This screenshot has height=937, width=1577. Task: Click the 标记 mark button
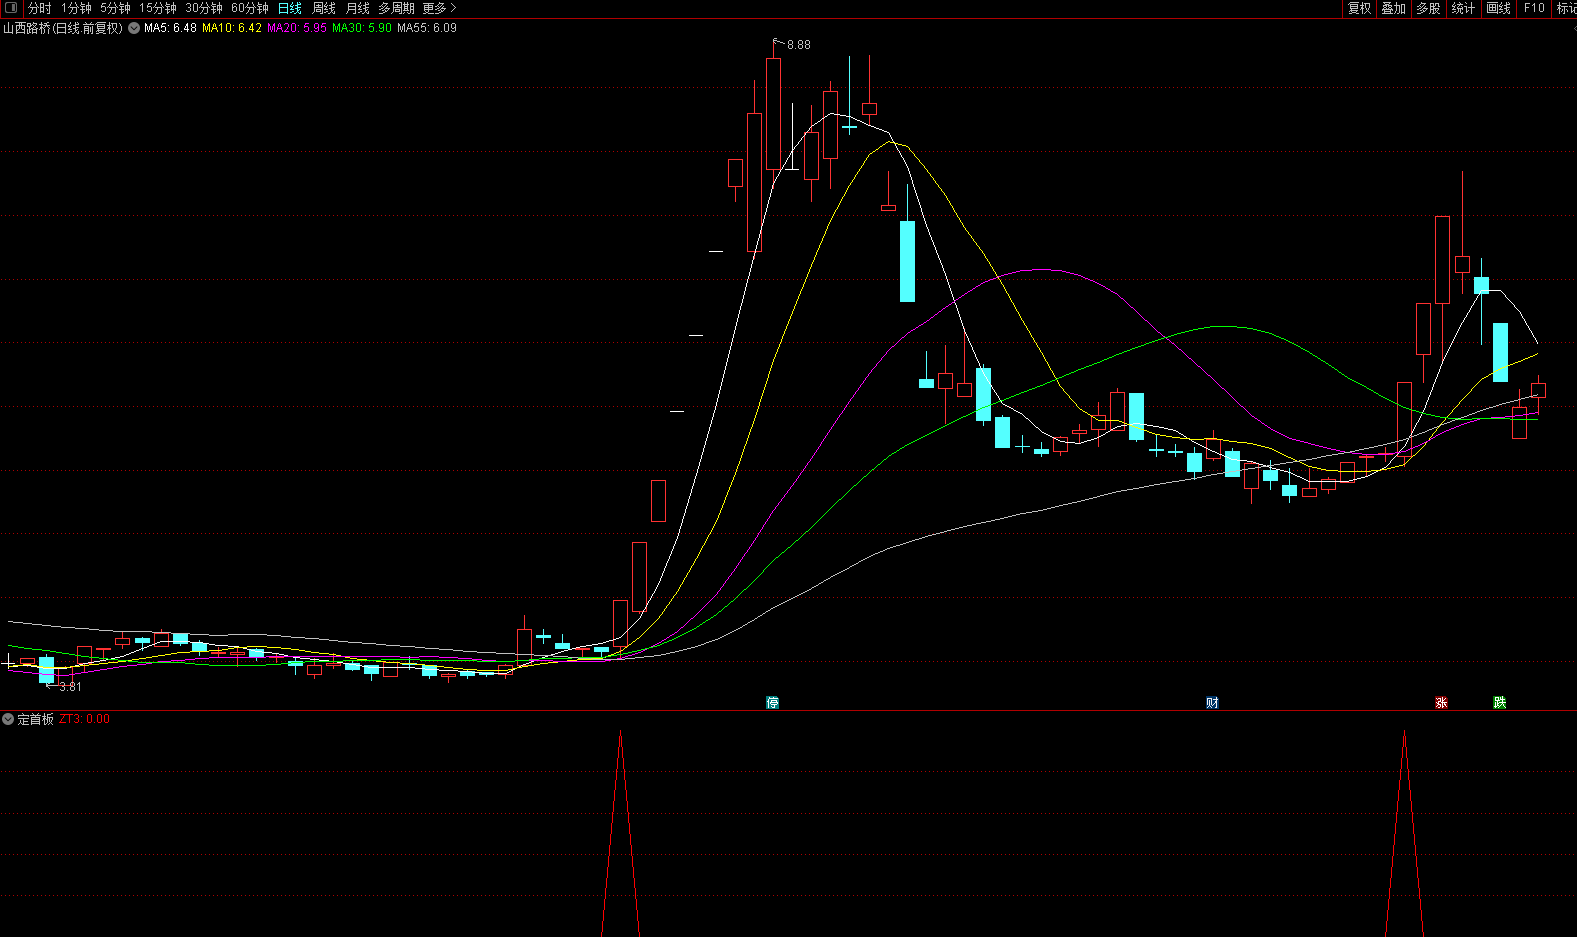(1566, 8)
